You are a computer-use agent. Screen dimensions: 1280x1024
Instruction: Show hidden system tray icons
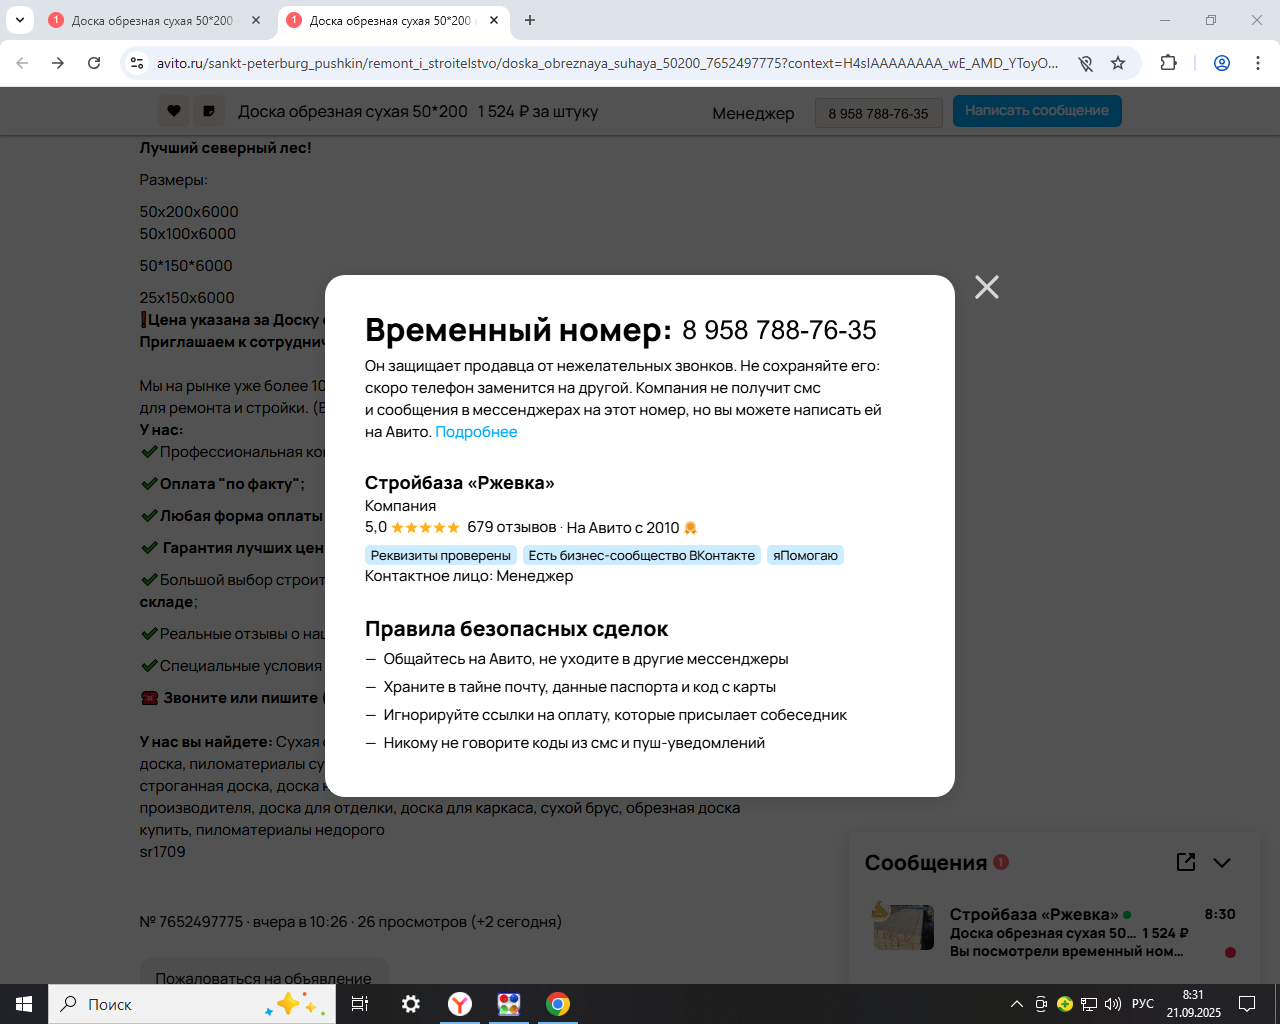tap(1017, 1004)
